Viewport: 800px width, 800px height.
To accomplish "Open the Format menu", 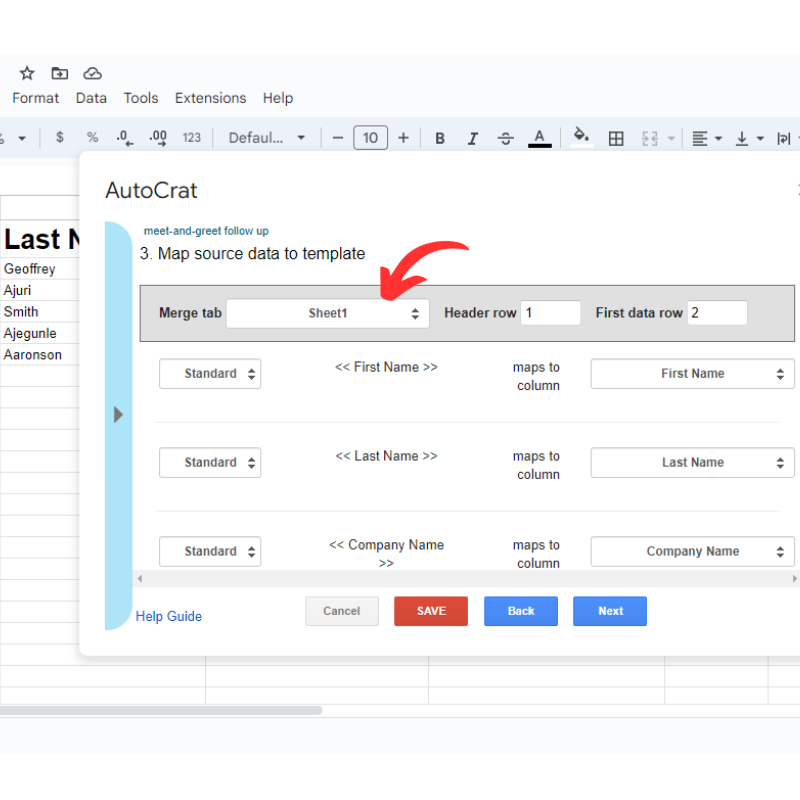I will pos(36,98).
